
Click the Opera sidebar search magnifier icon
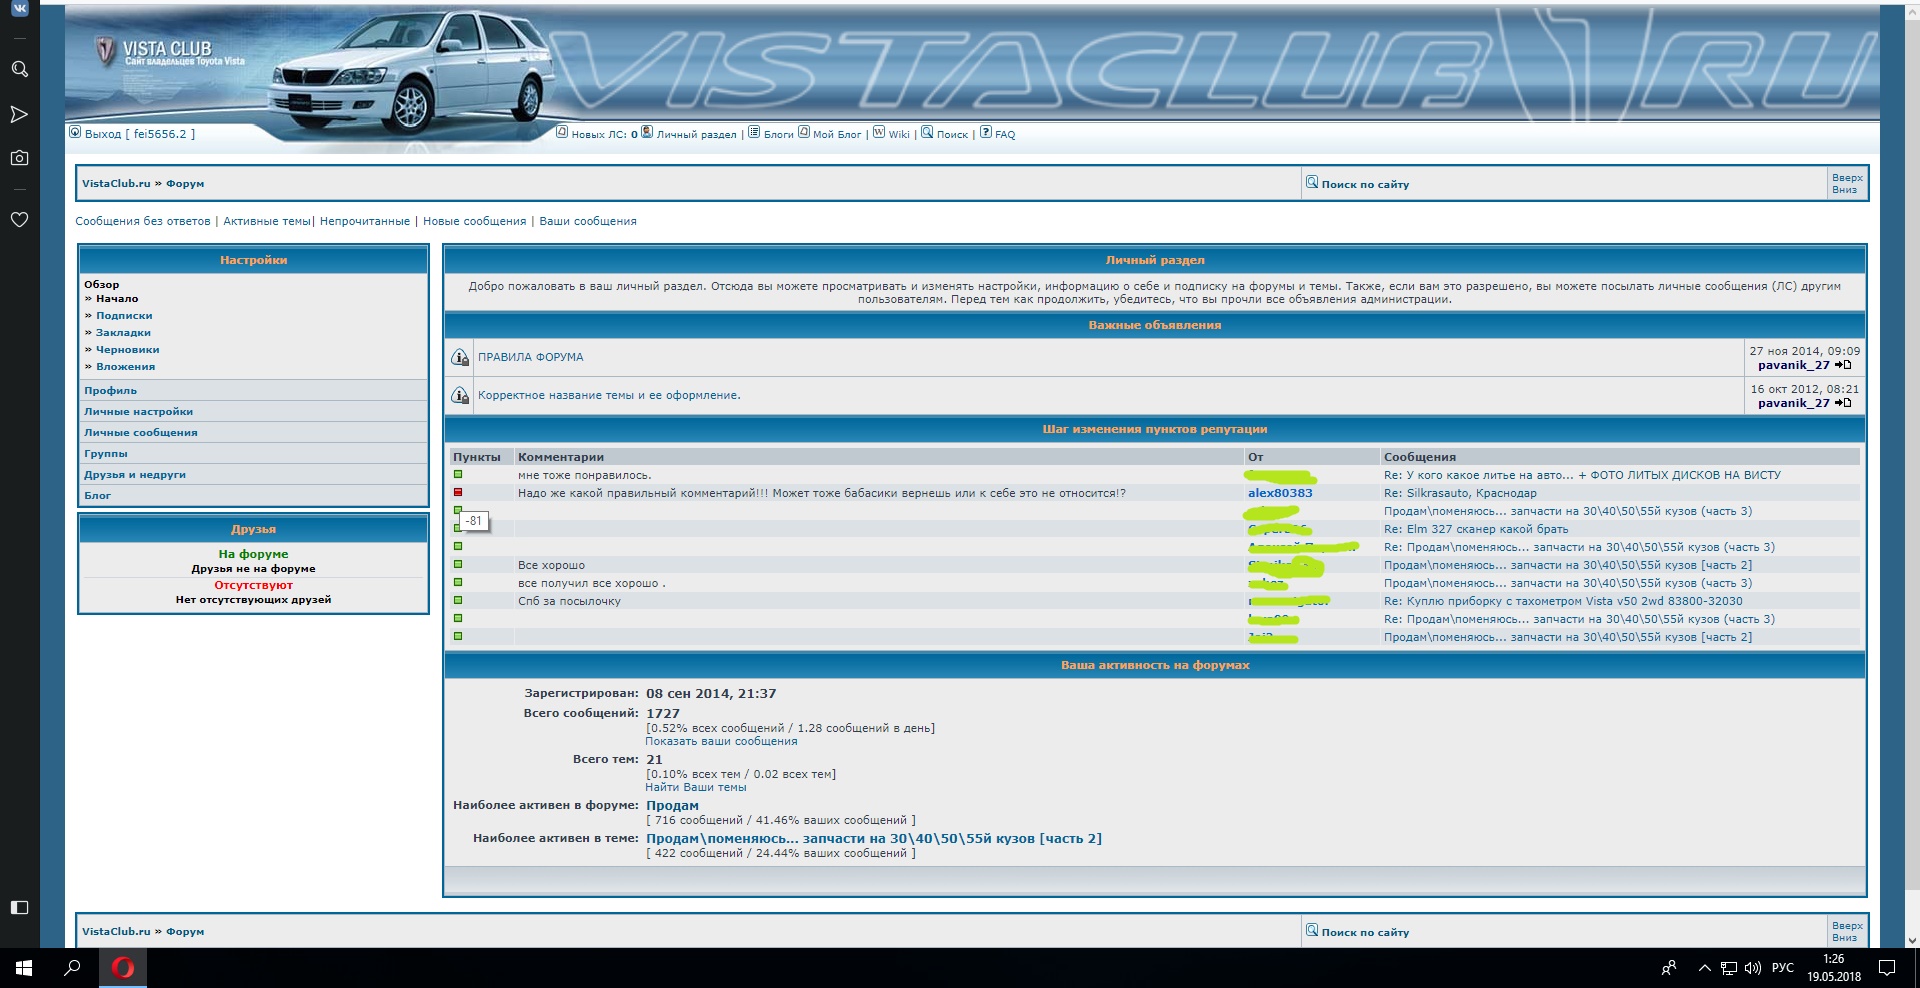pos(19,69)
